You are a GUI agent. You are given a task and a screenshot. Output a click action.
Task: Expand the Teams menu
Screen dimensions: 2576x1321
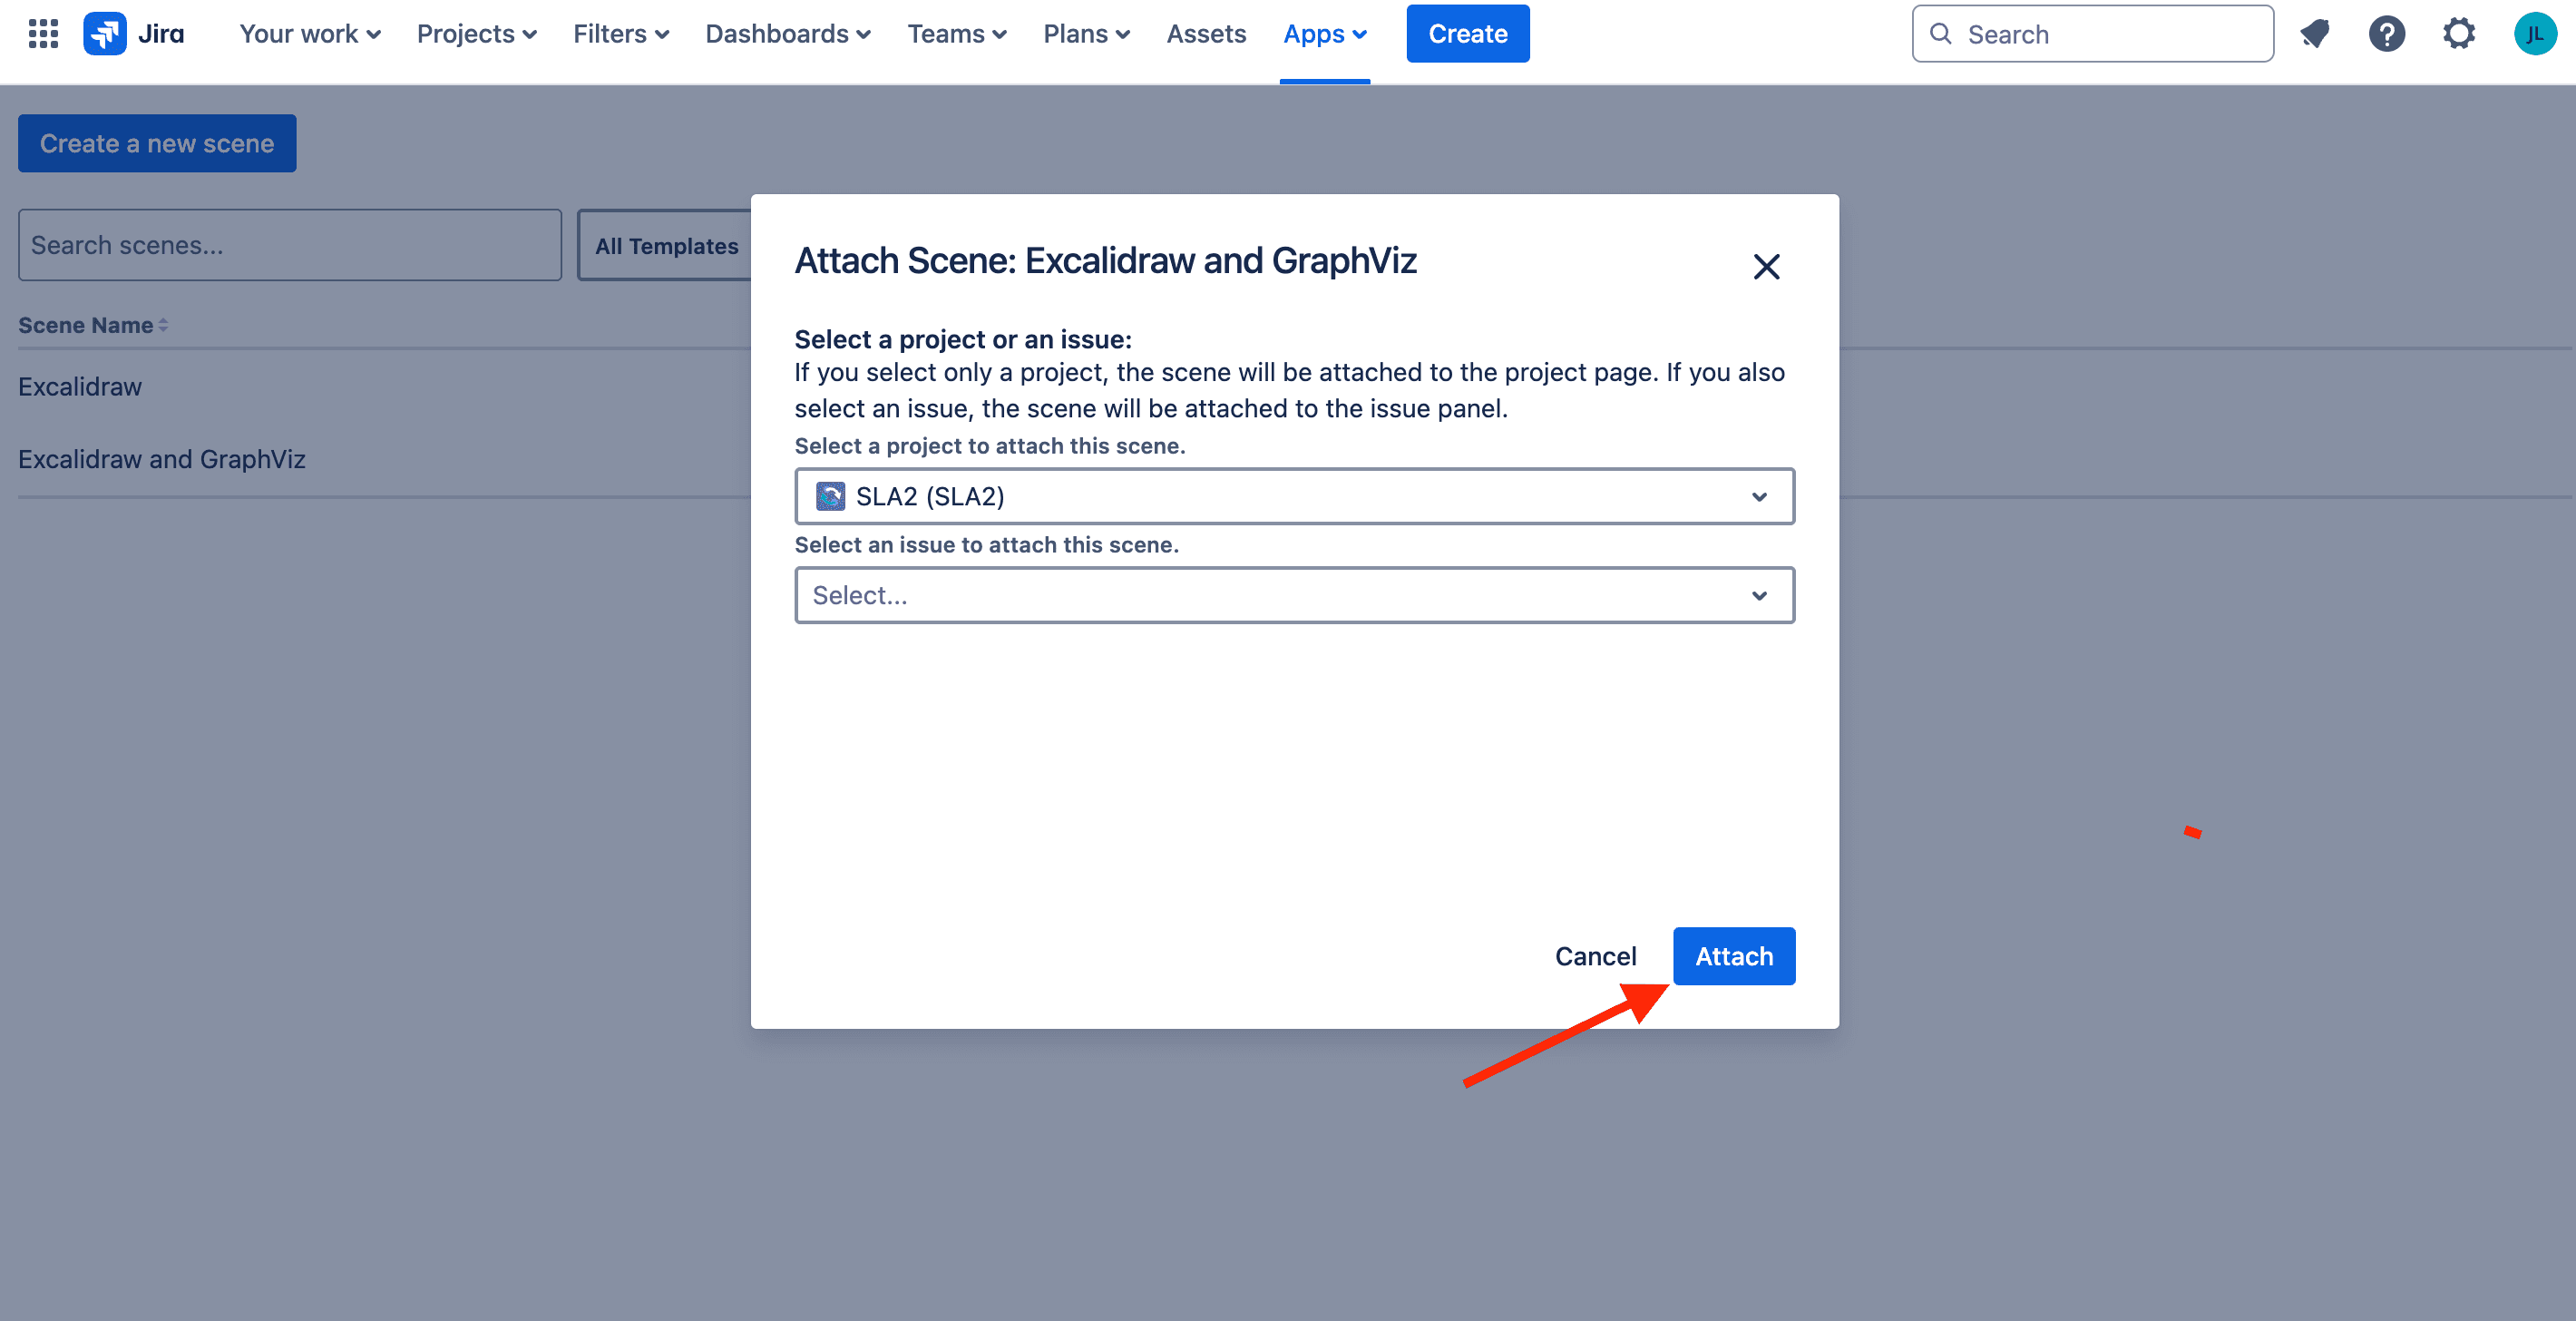tap(957, 34)
